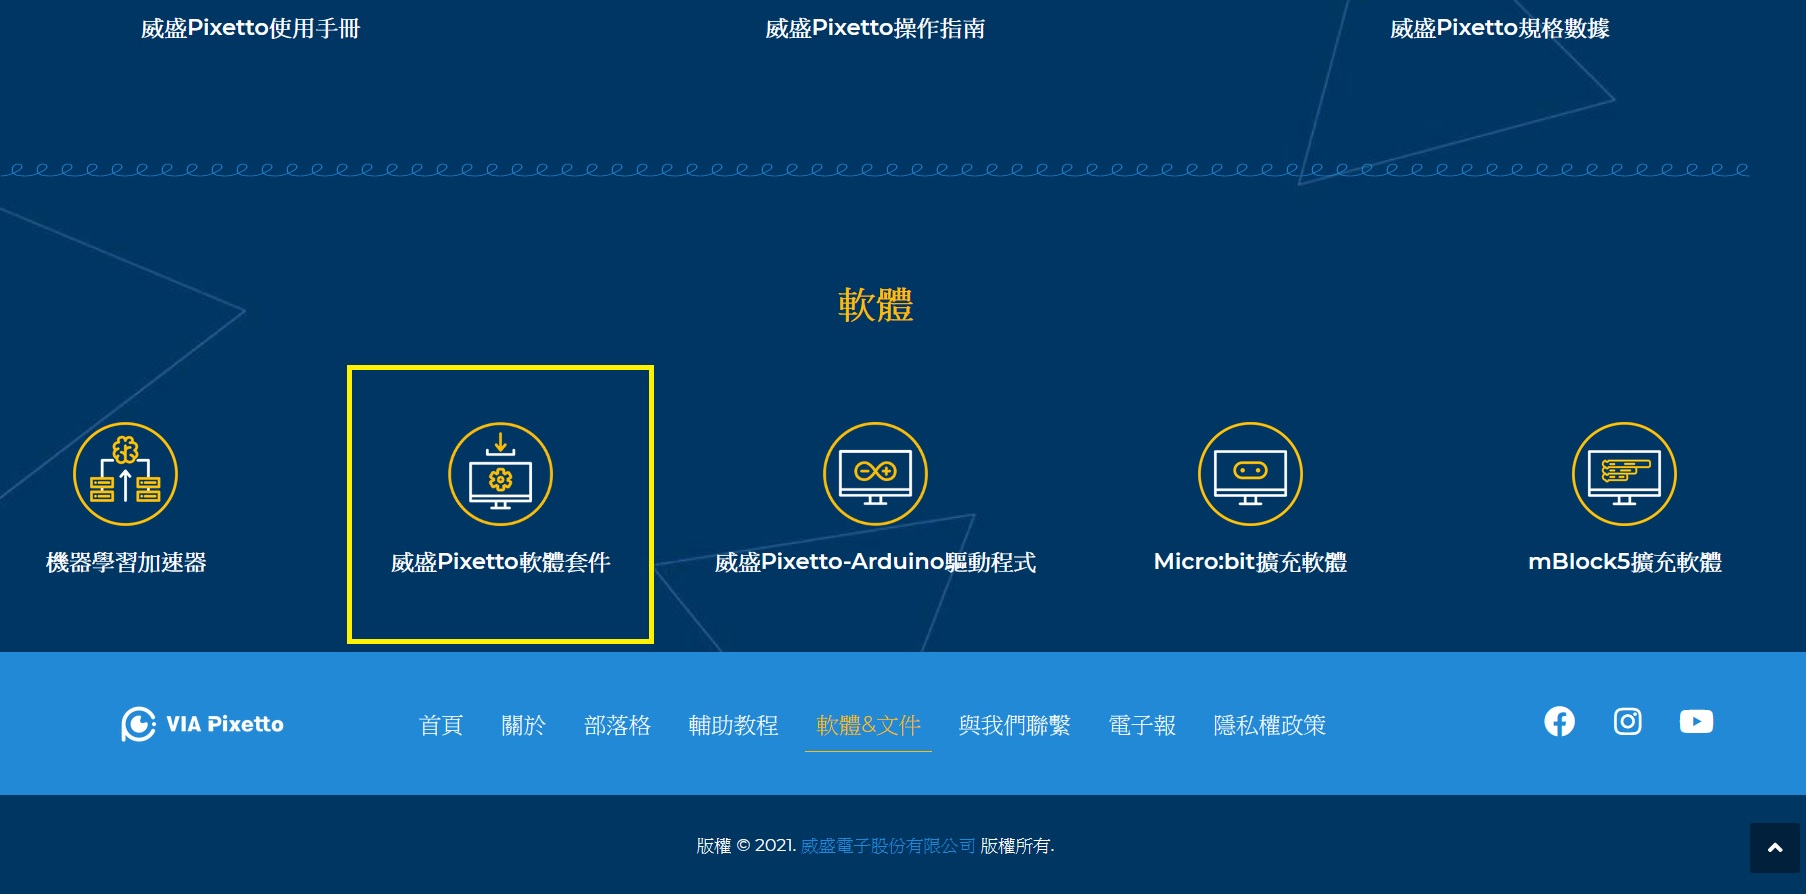Open 與我們聯繫 in footer menu
This screenshot has height=894, width=1806.
pos(1015,725)
